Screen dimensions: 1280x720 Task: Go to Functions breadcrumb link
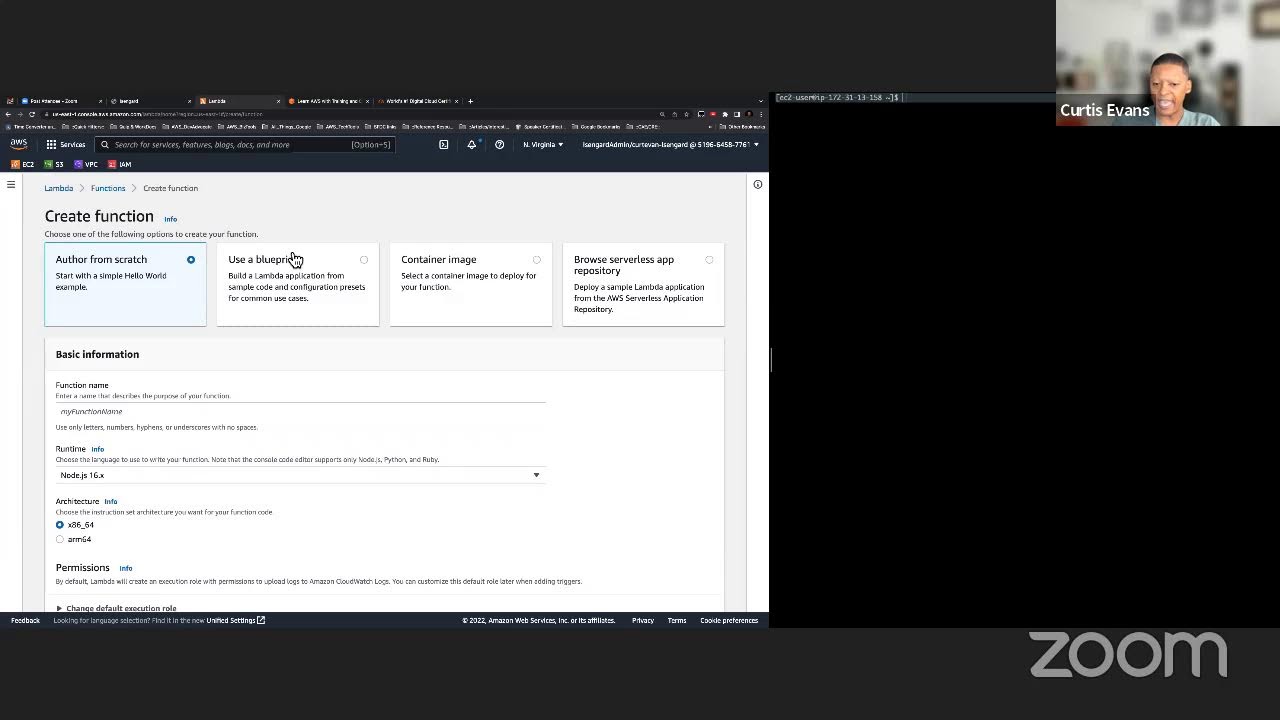click(x=108, y=188)
